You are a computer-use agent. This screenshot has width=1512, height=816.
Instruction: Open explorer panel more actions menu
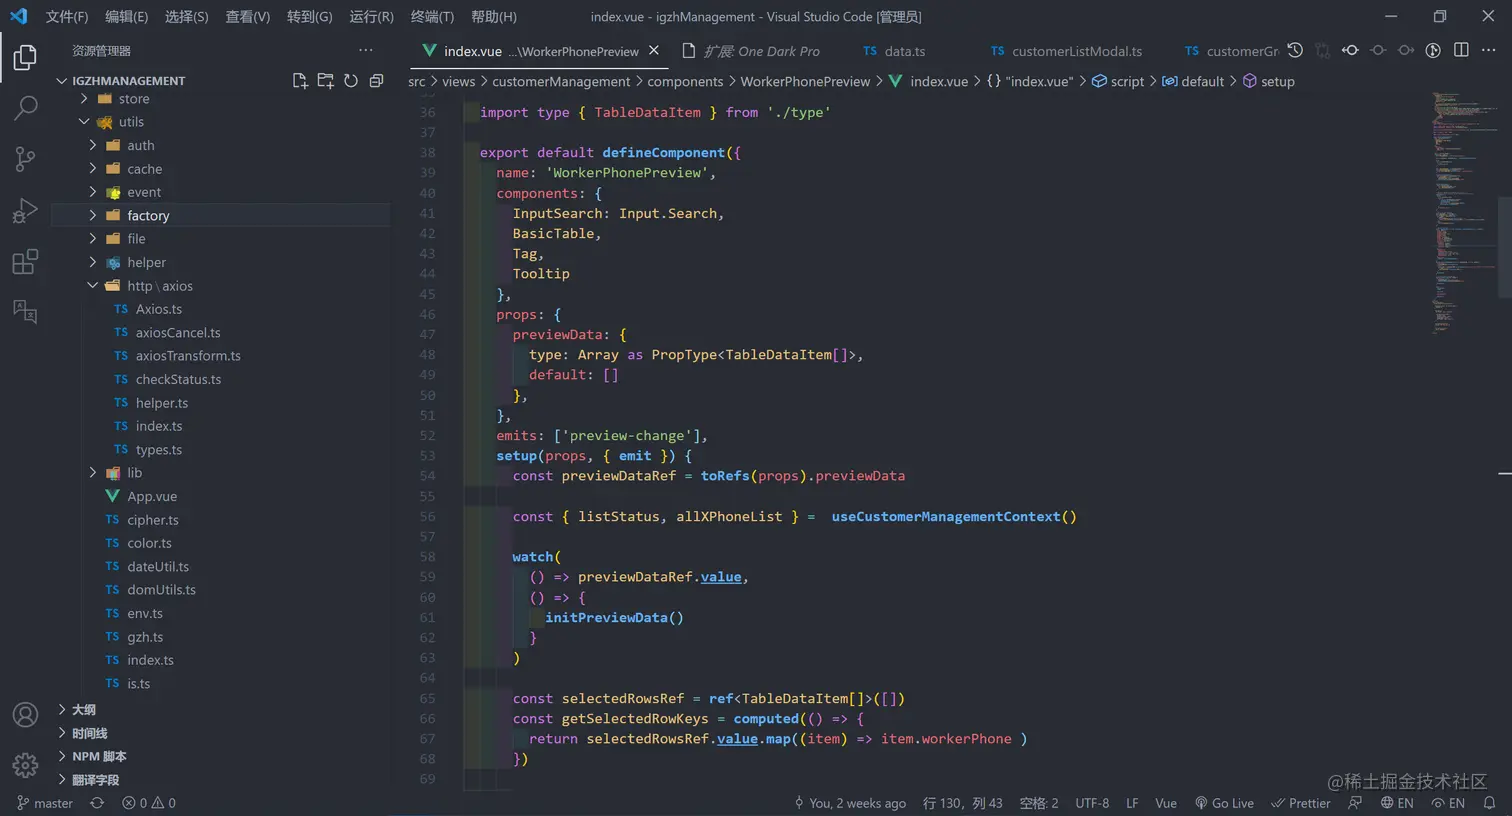point(366,50)
